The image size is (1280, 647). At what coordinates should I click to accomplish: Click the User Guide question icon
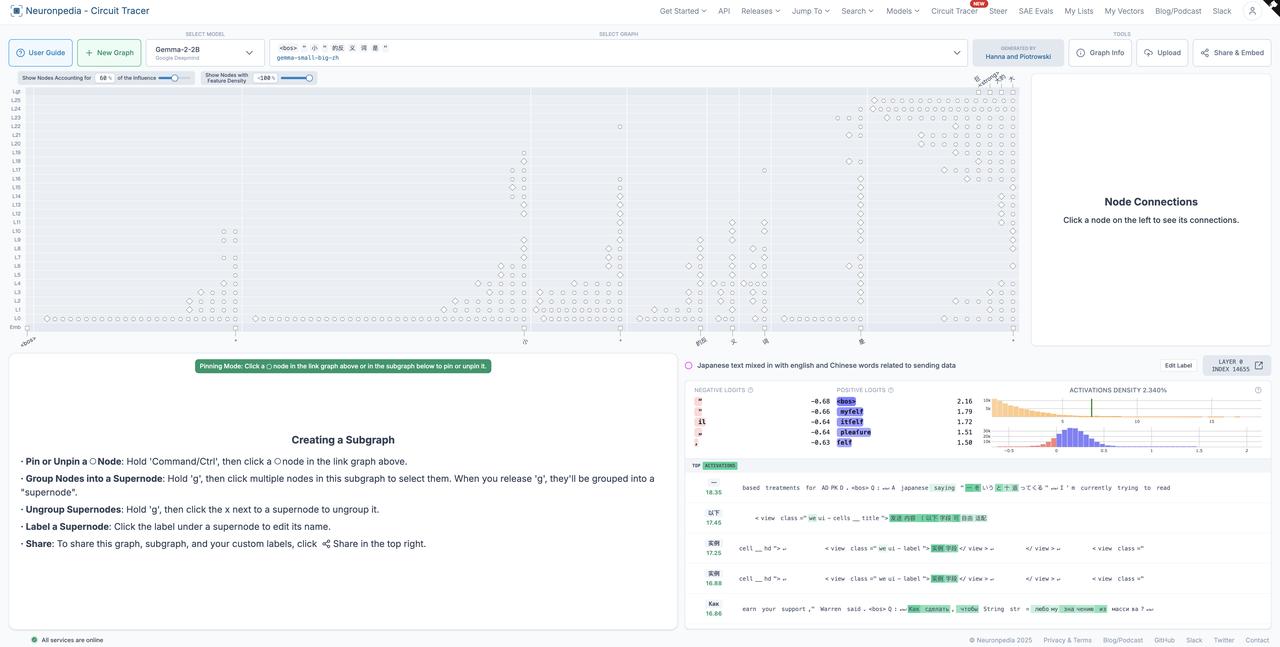[x=20, y=53]
